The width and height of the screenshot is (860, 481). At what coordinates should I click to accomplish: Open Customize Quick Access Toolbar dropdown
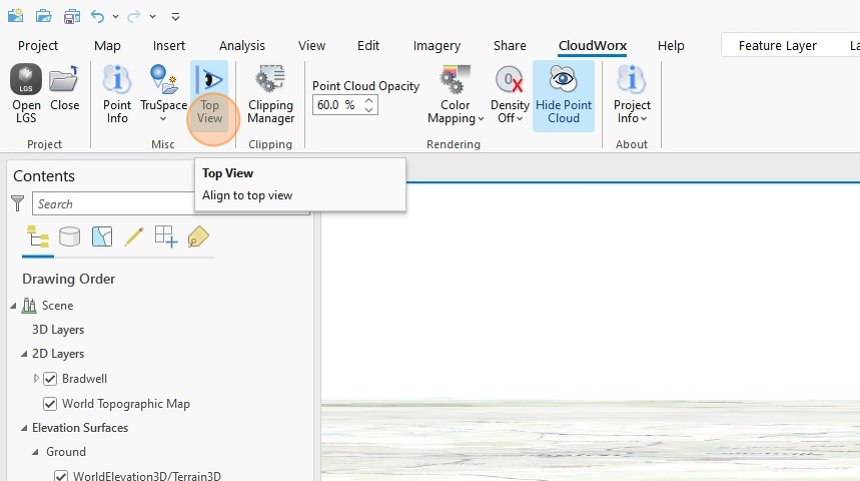(176, 17)
